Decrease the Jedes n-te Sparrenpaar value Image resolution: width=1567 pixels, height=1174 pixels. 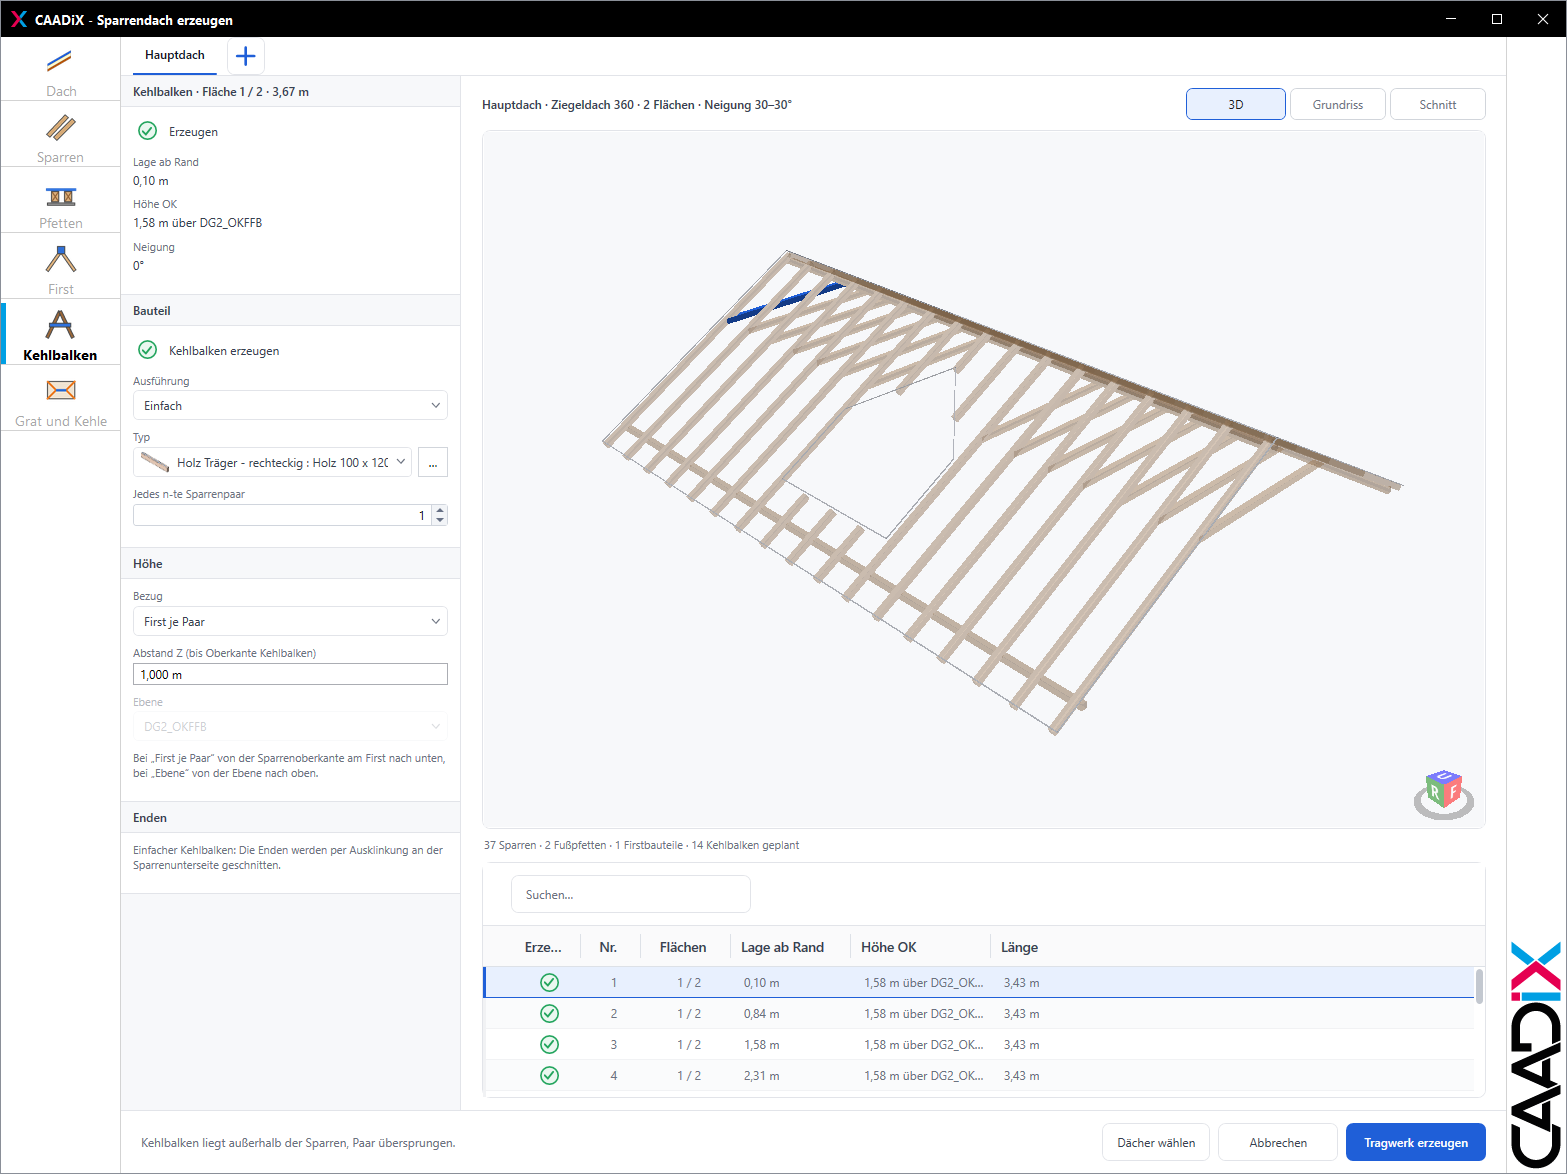440,520
